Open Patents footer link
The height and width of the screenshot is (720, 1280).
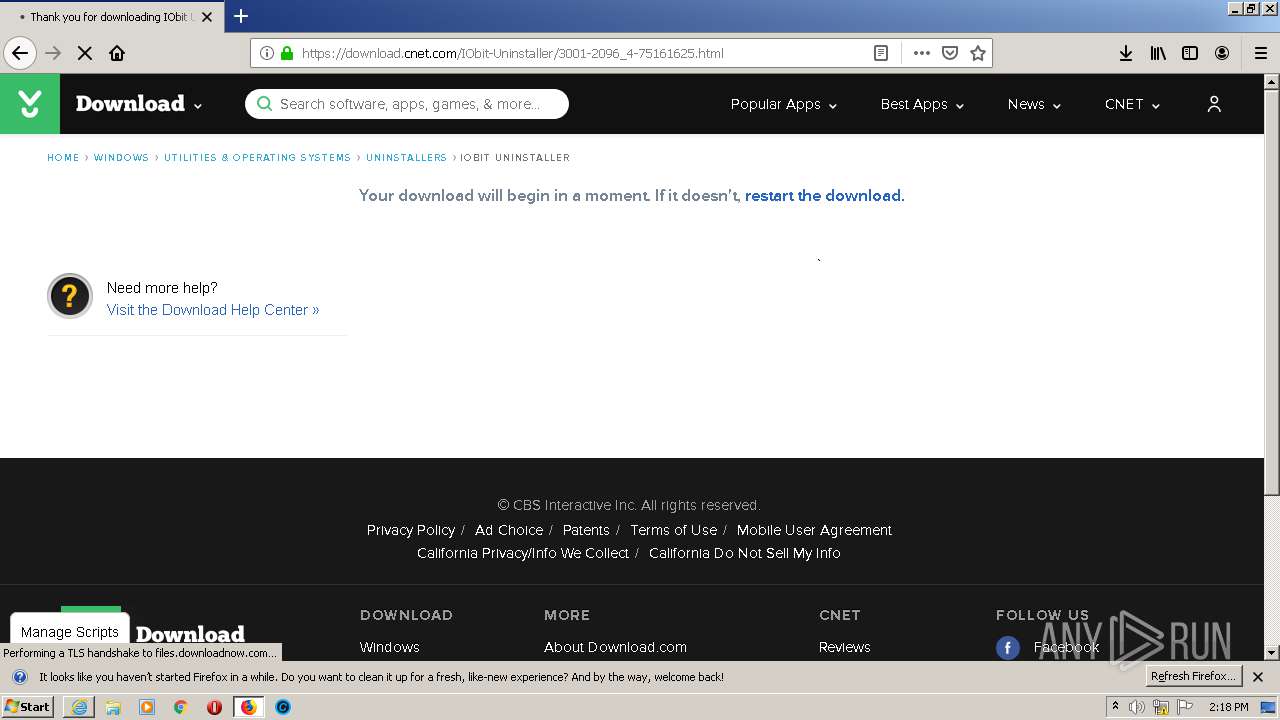(586, 530)
